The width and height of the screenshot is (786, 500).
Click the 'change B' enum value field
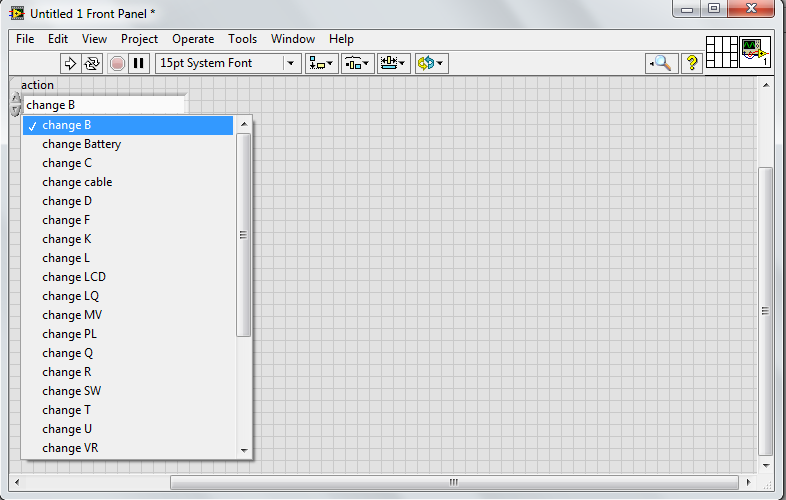103,105
